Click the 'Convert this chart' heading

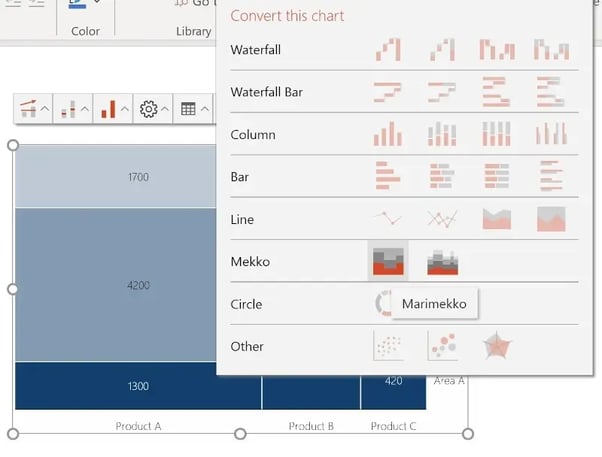287,16
